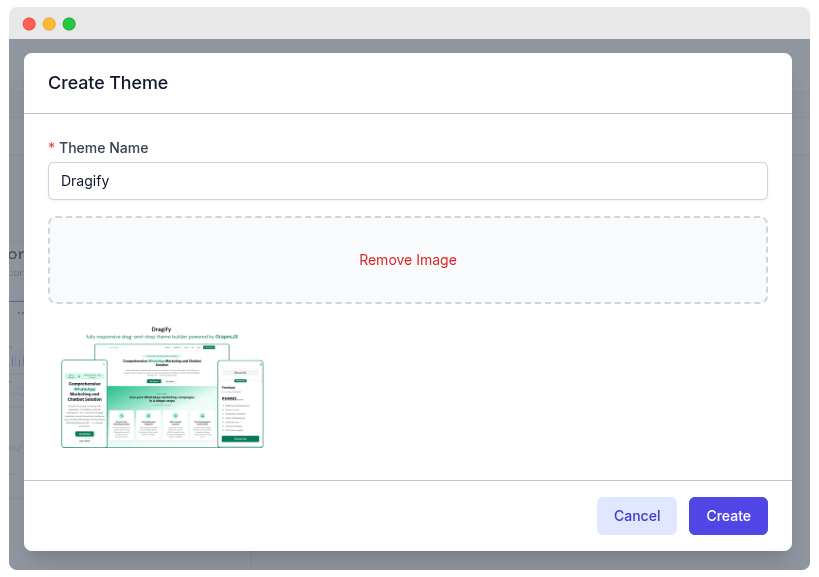Click the pricing panel in the preview thumbnail
This screenshot has height=577, width=819.
[240, 398]
